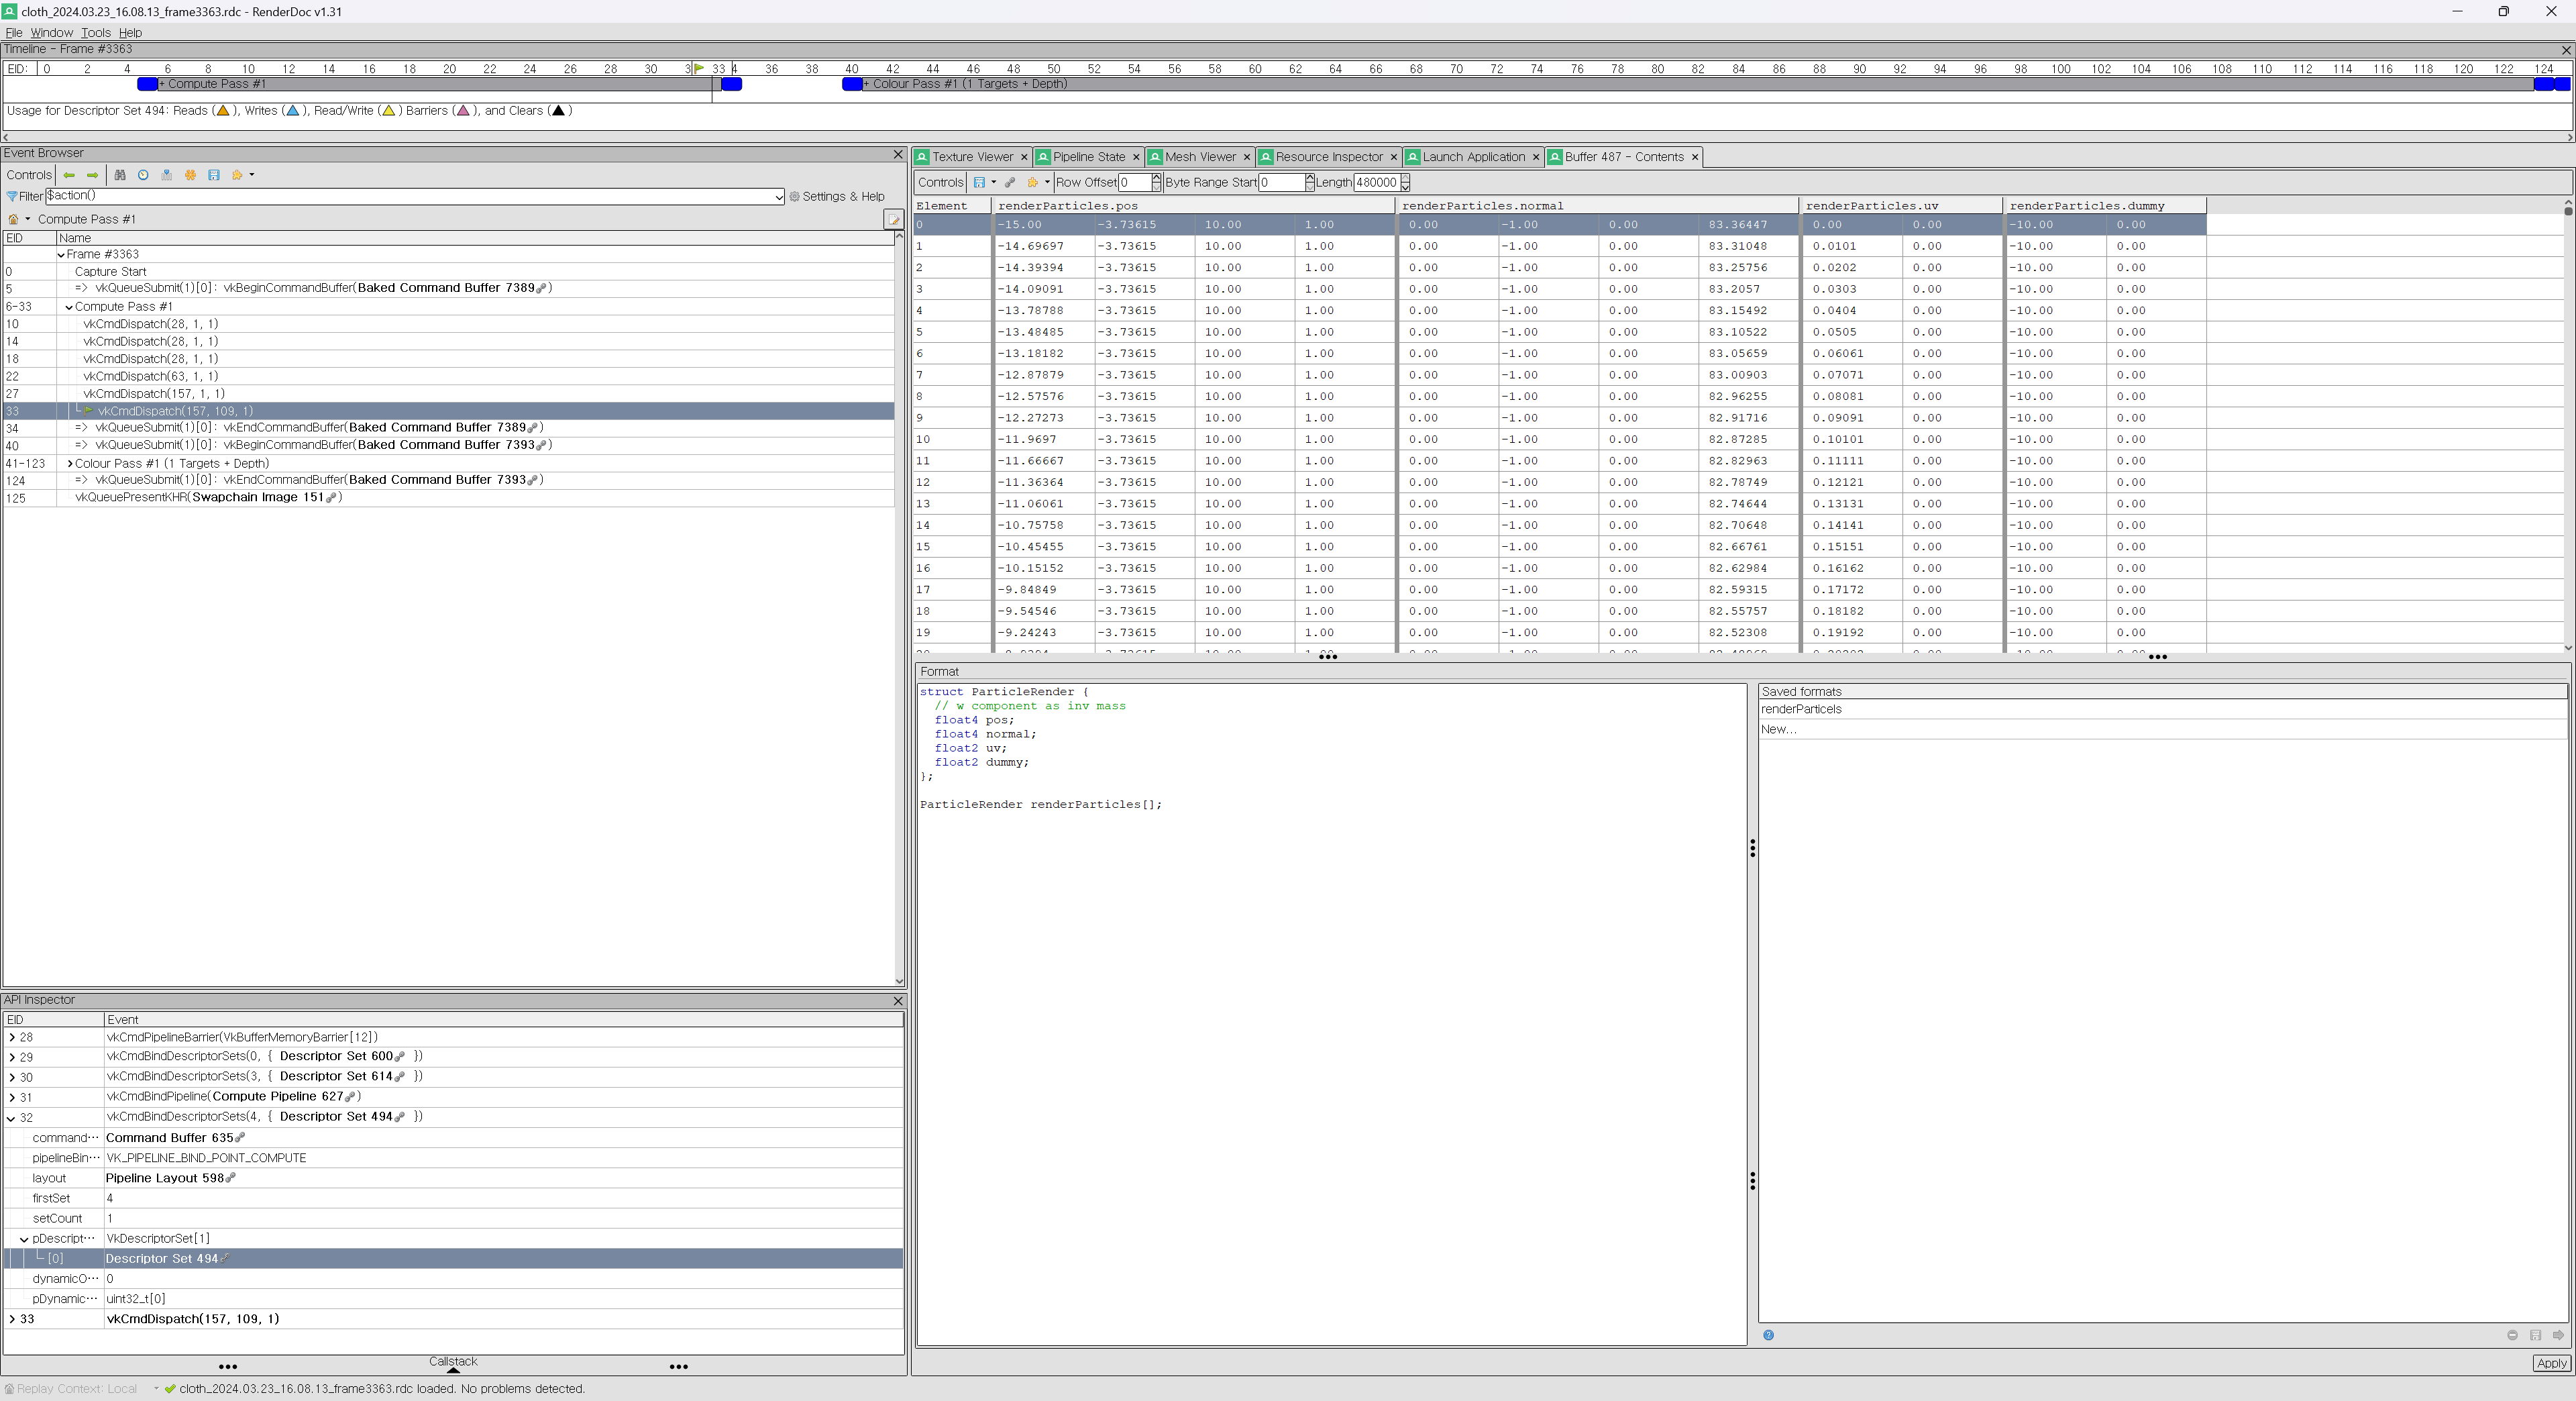The width and height of the screenshot is (2576, 1401).
Task: Click the buffer viewer extensions puzzle icon
Action: pos(1033,183)
